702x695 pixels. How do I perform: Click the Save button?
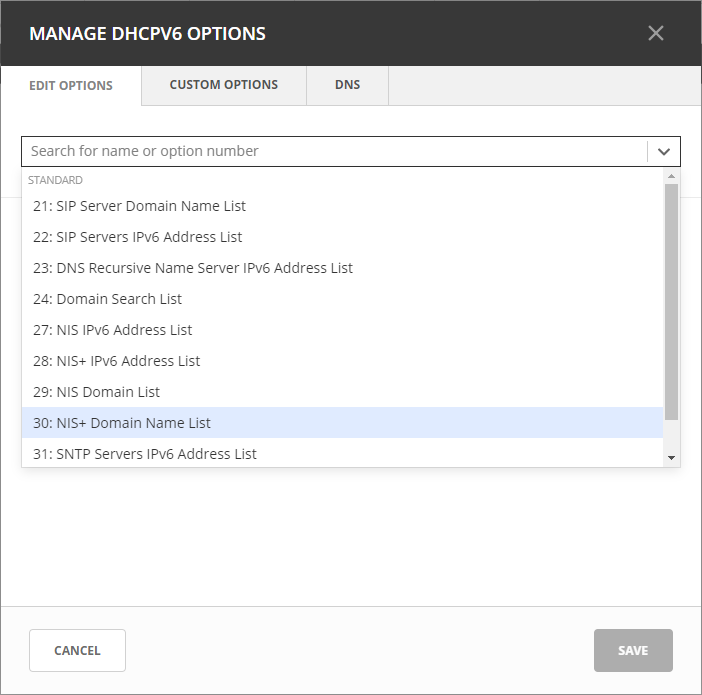point(633,650)
